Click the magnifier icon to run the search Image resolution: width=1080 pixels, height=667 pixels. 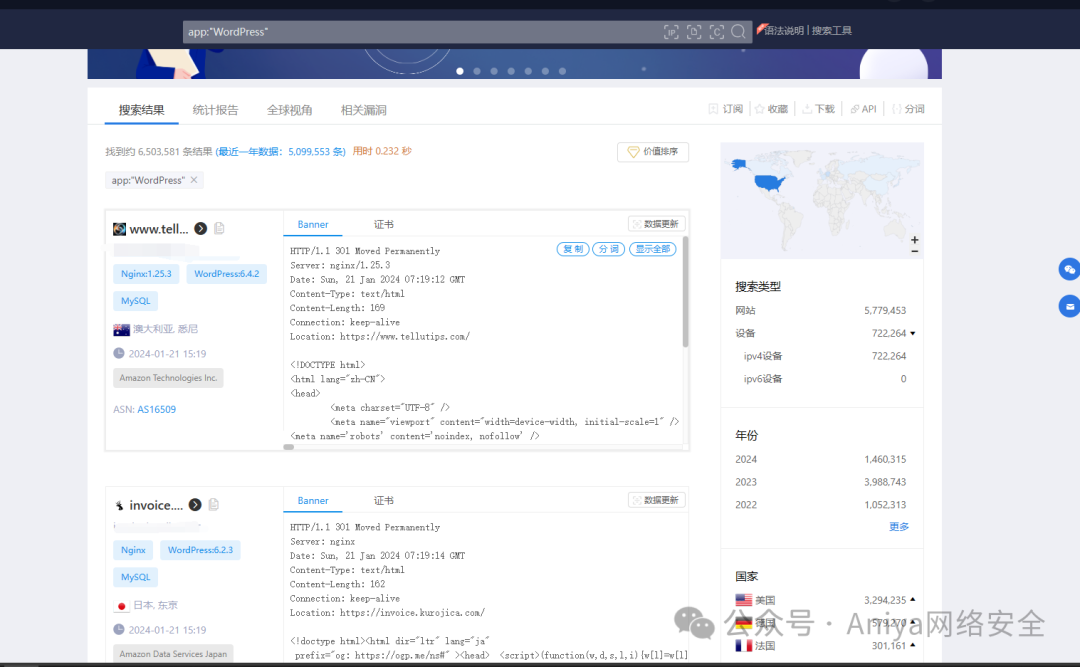739,32
